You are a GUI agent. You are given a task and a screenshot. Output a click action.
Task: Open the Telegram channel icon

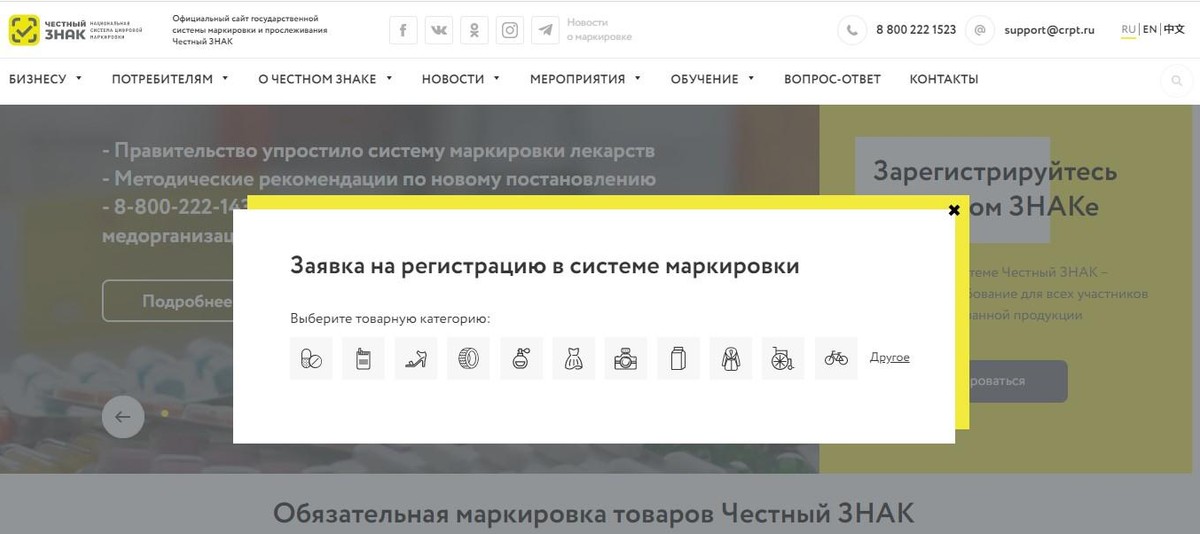(545, 30)
